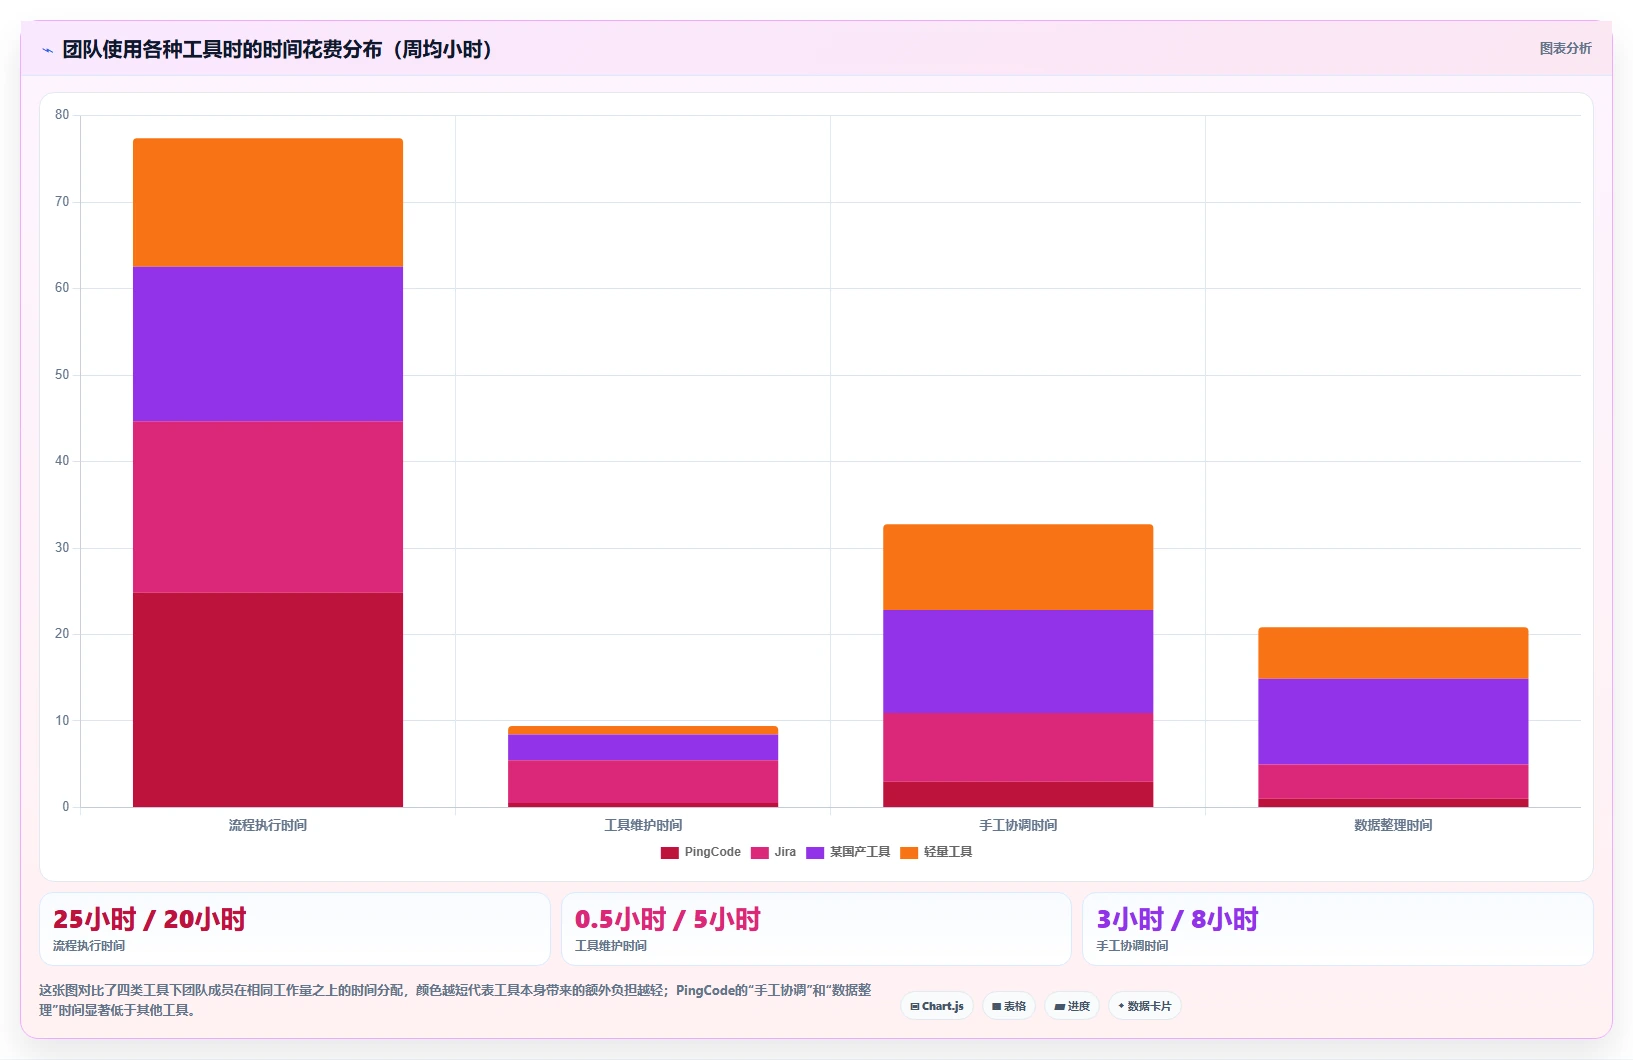Click orange segment of 数据整理时间 bar

point(1393,653)
